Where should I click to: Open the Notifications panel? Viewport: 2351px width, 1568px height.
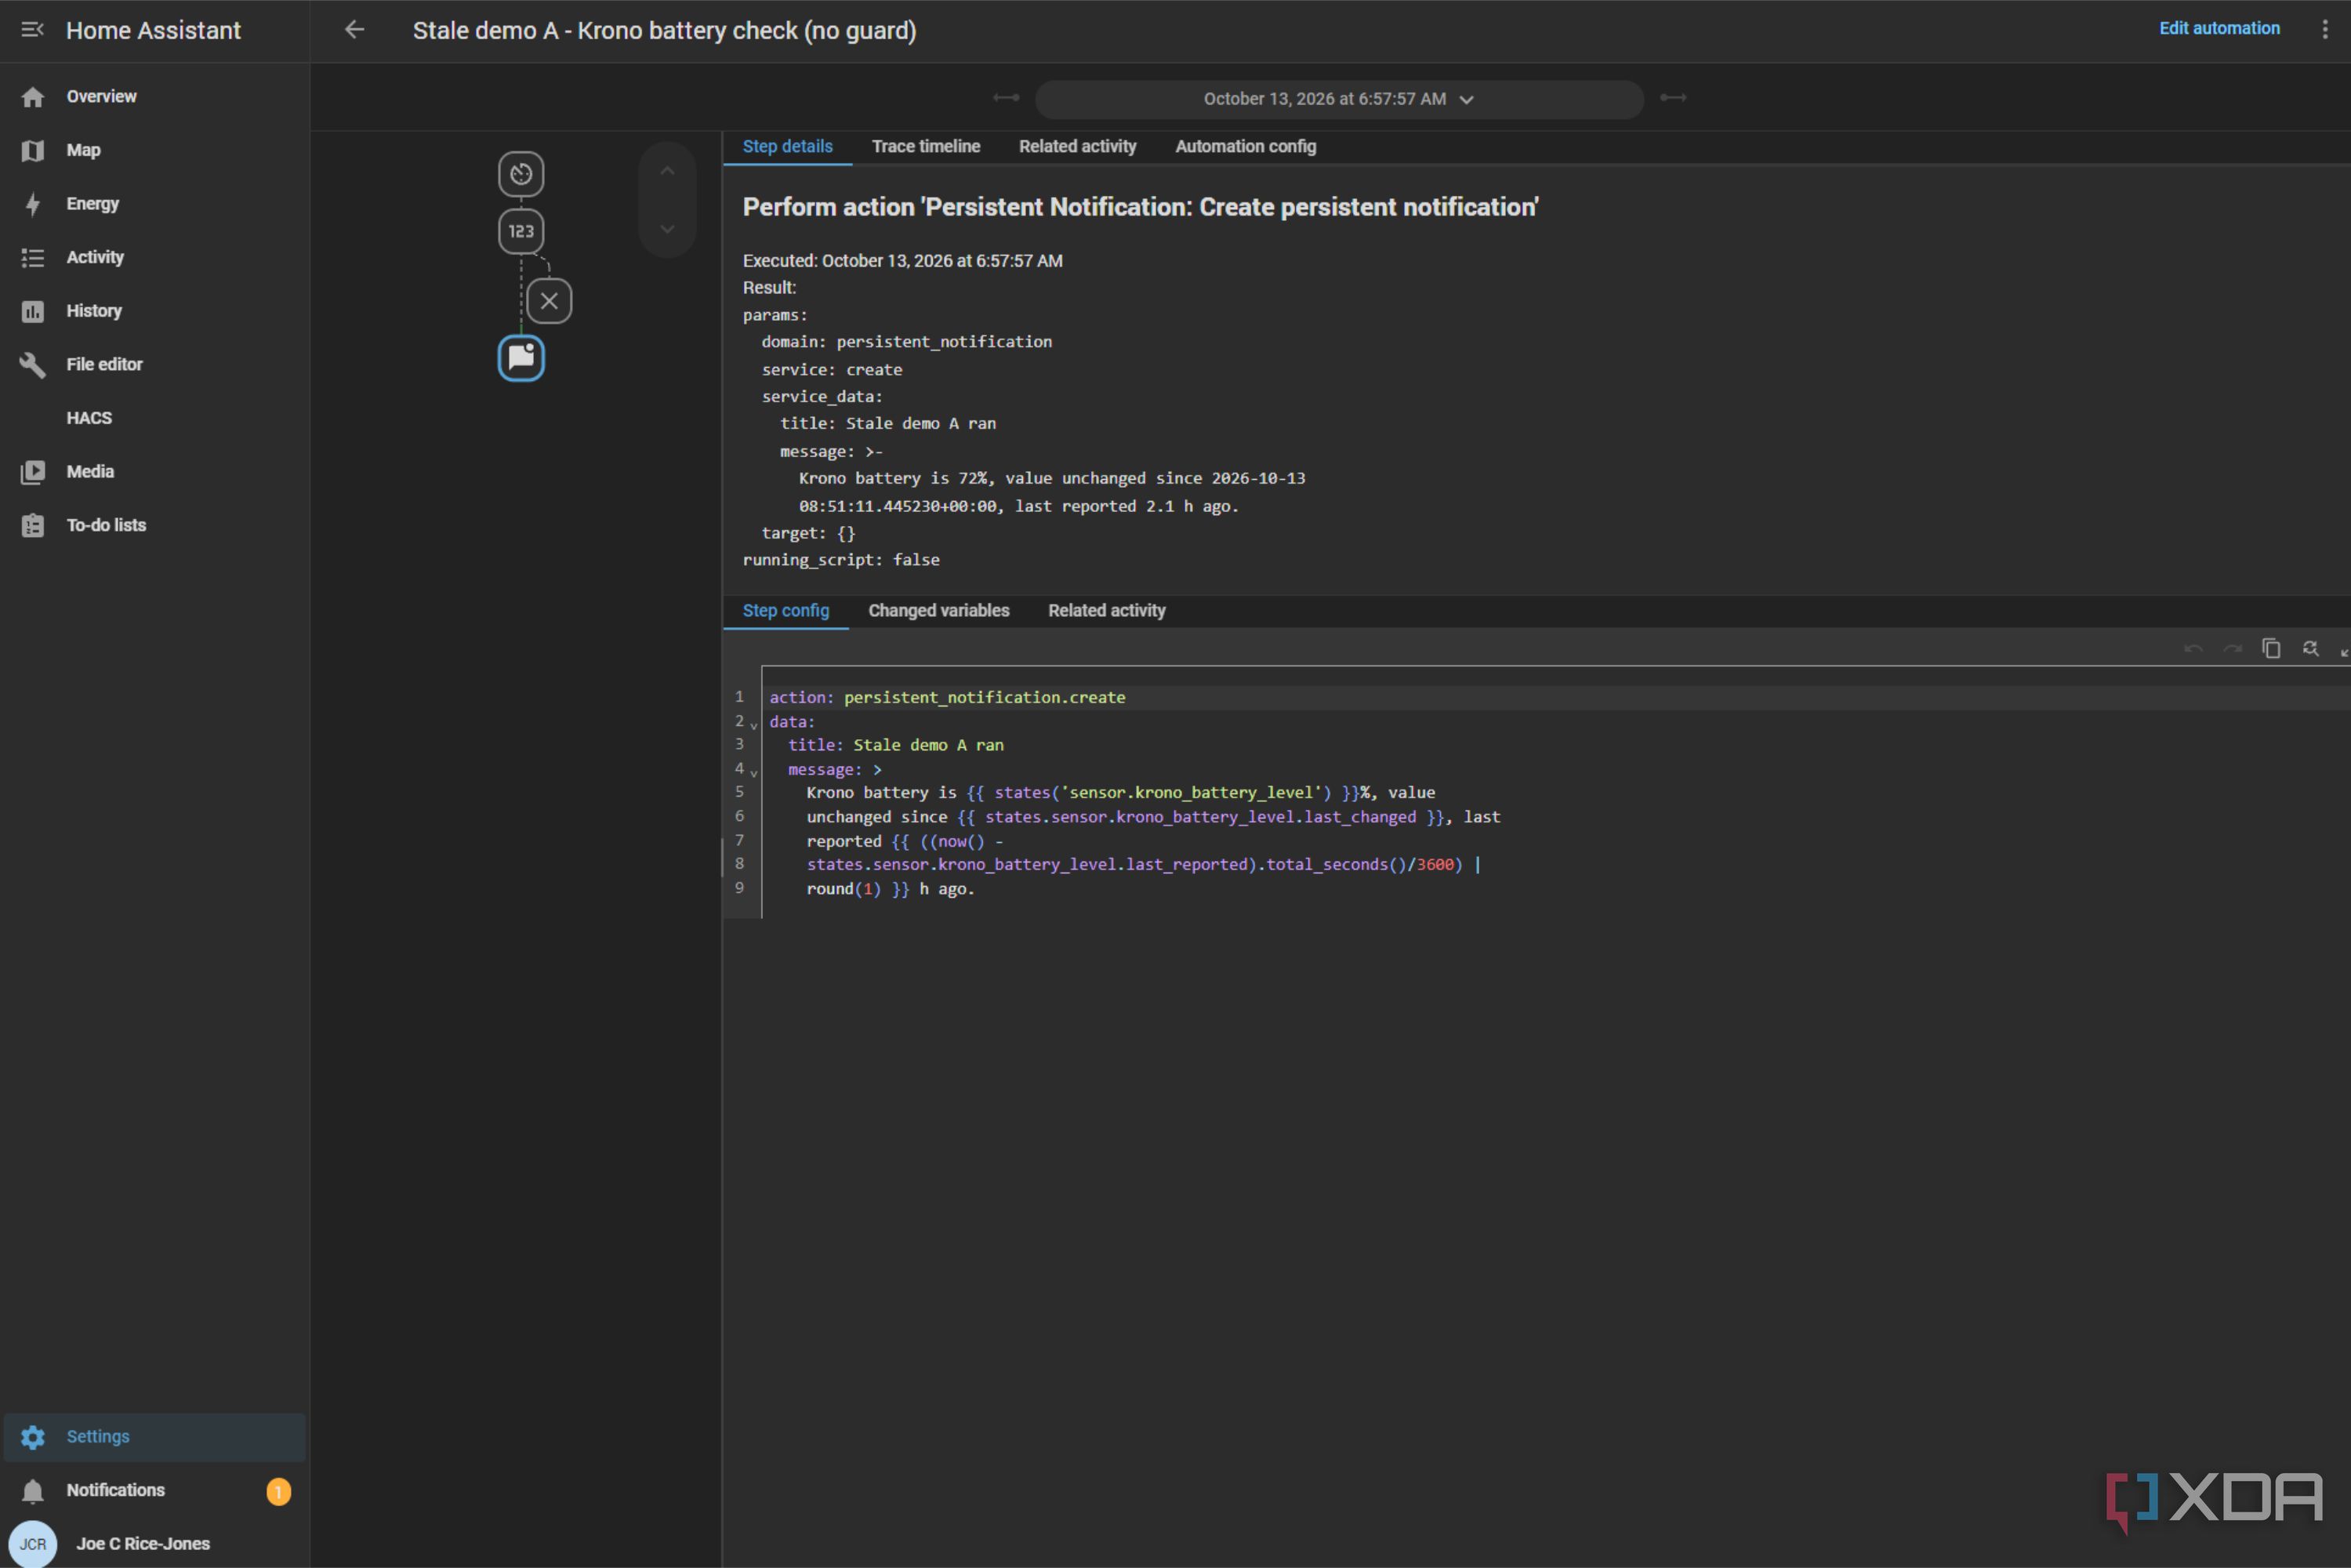pyautogui.click(x=154, y=1490)
